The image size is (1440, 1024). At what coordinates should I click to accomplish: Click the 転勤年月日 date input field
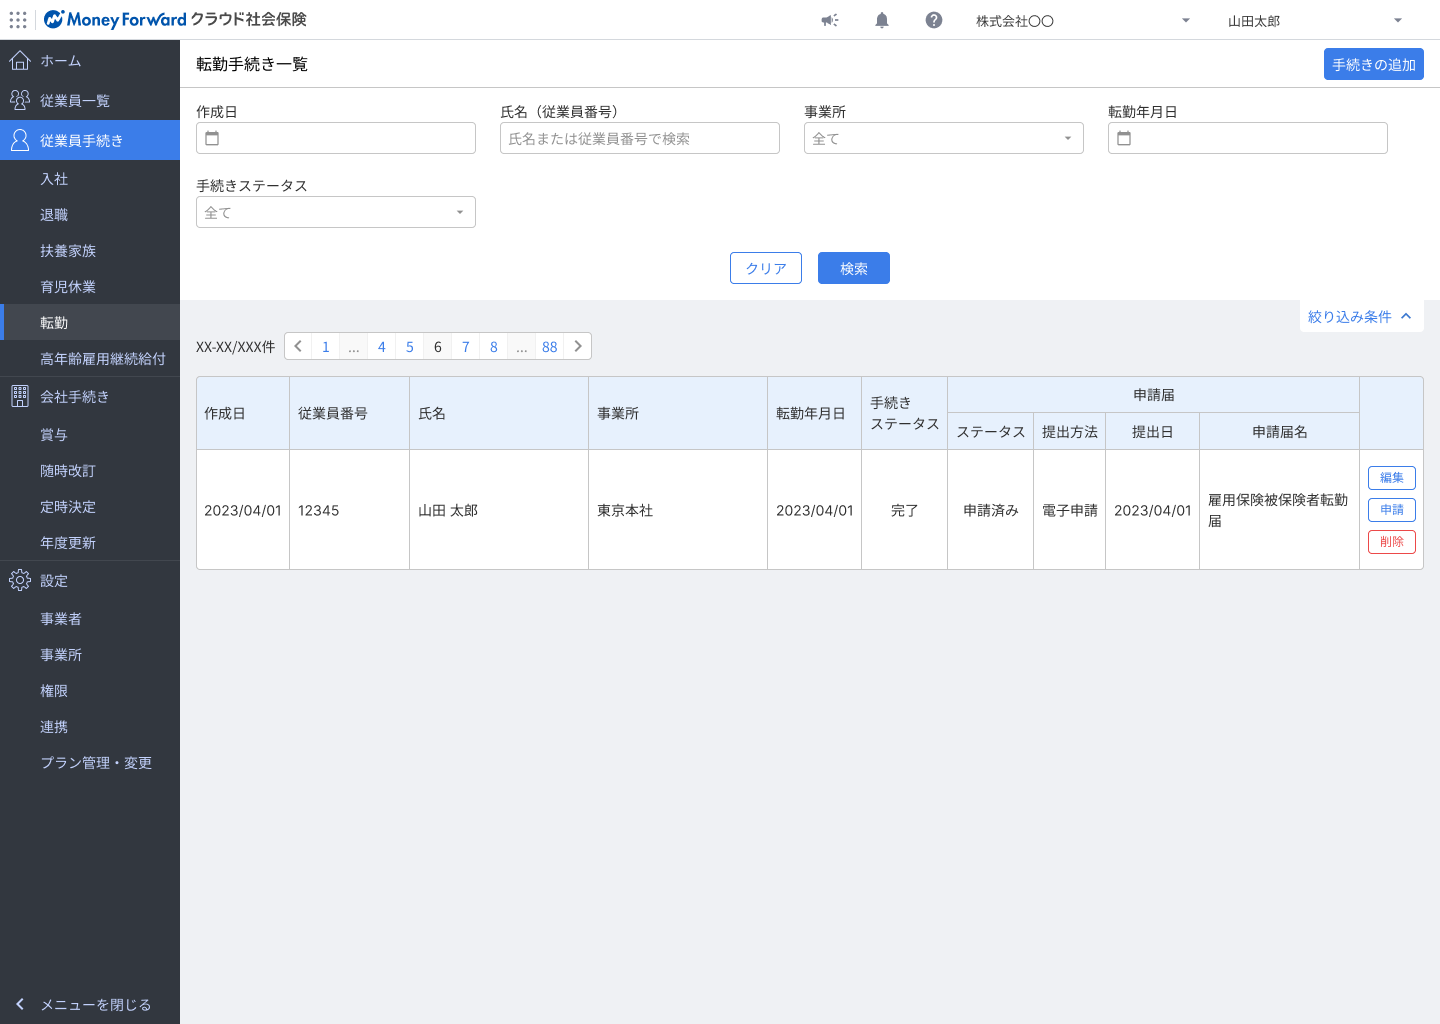(1248, 138)
